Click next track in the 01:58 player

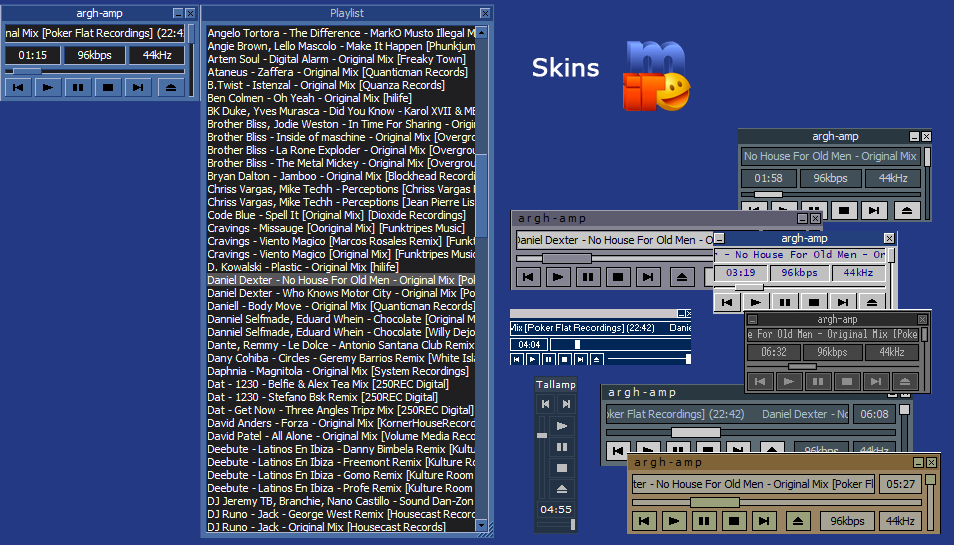874,210
